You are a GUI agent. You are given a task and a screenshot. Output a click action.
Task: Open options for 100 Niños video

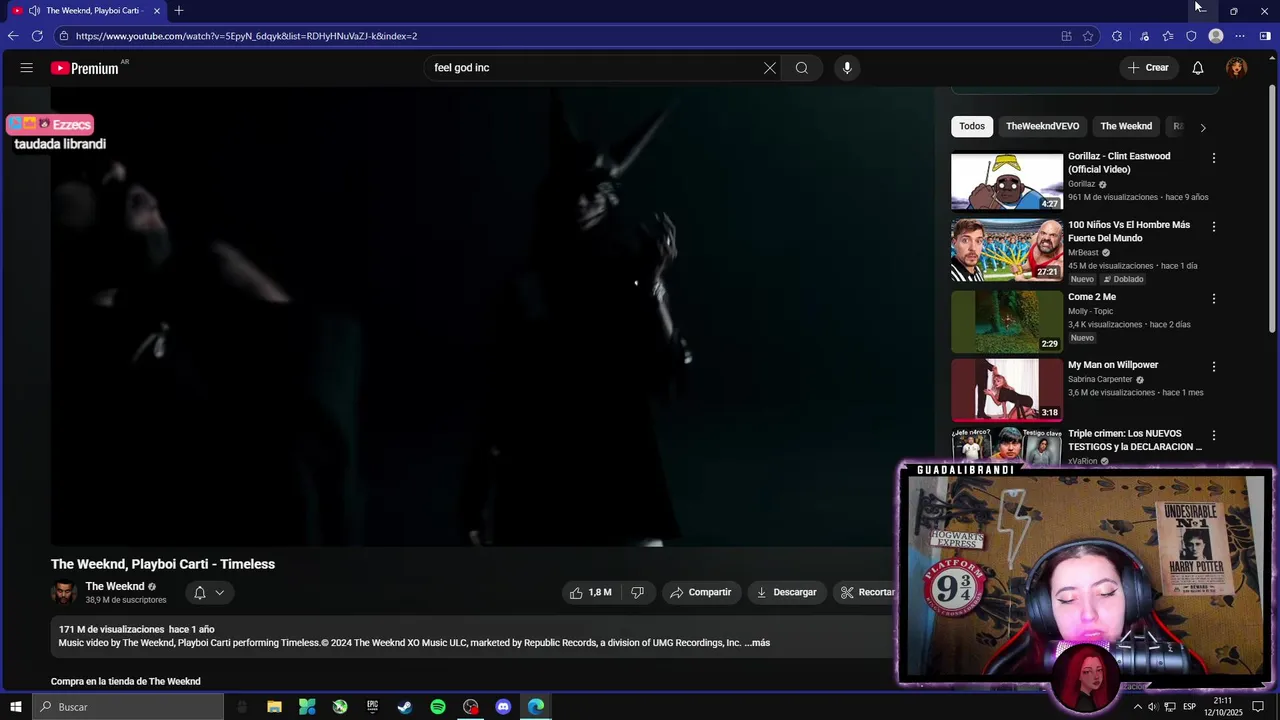click(x=1214, y=227)
